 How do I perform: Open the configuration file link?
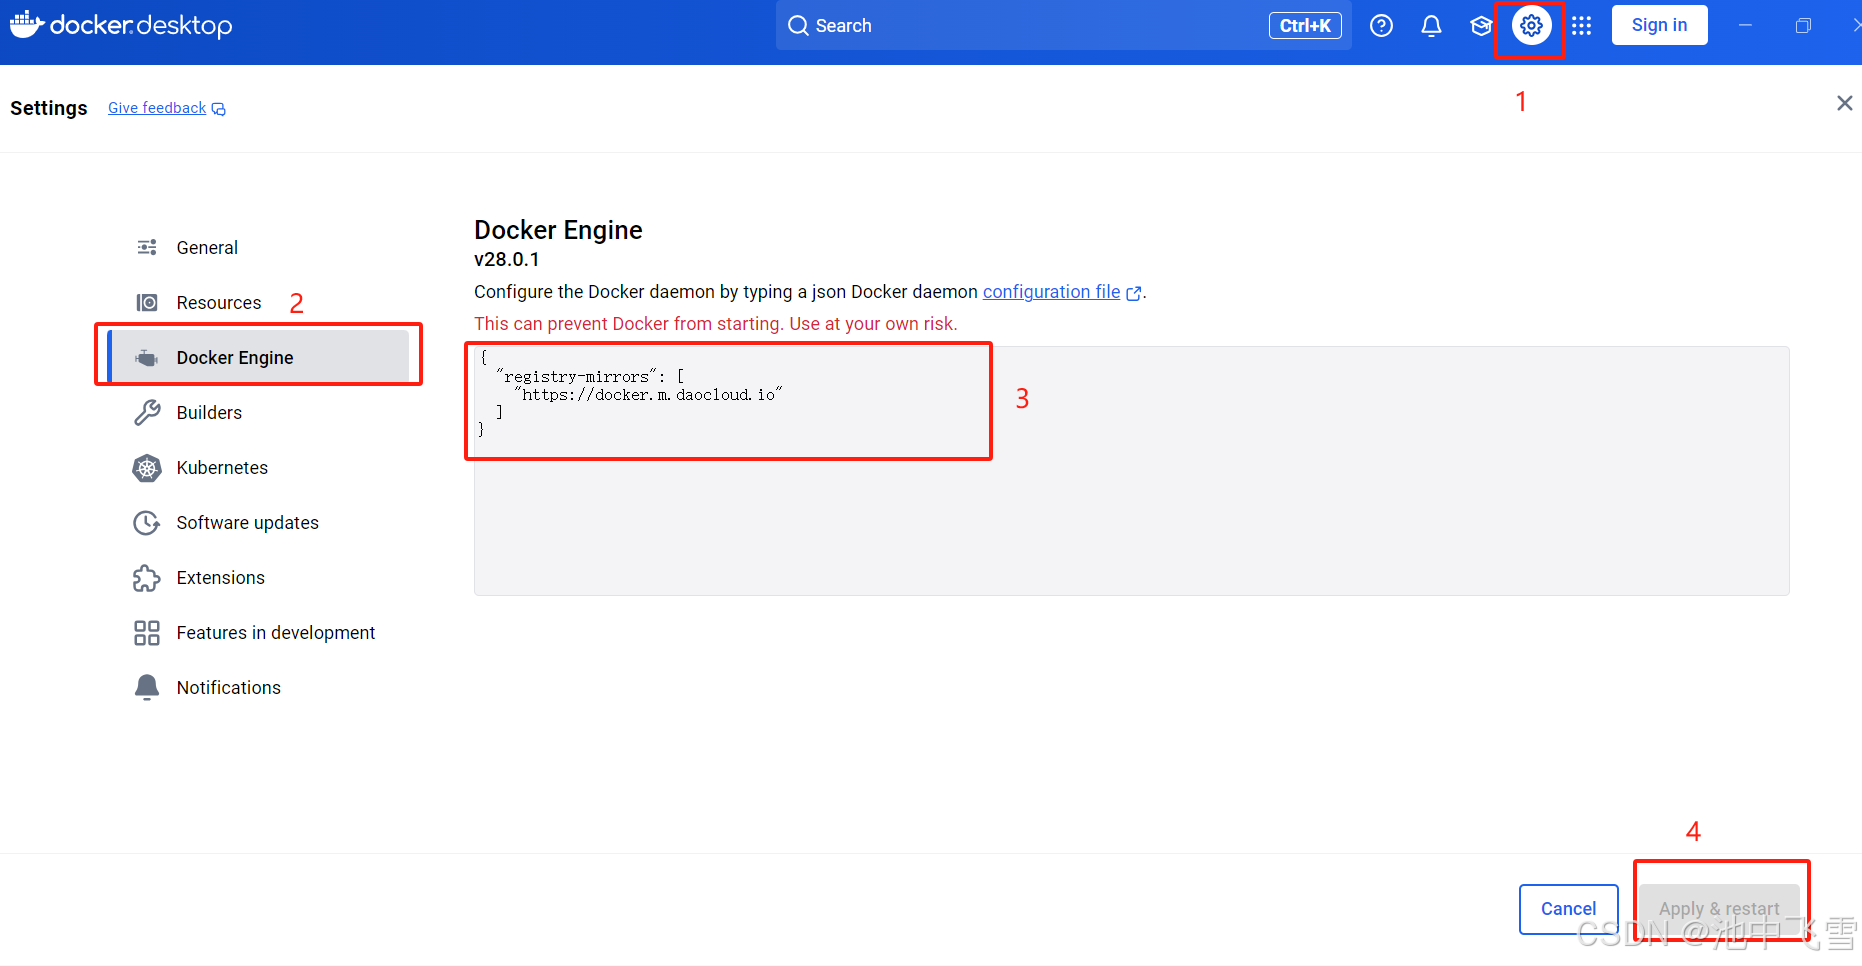pos(1051,291)
